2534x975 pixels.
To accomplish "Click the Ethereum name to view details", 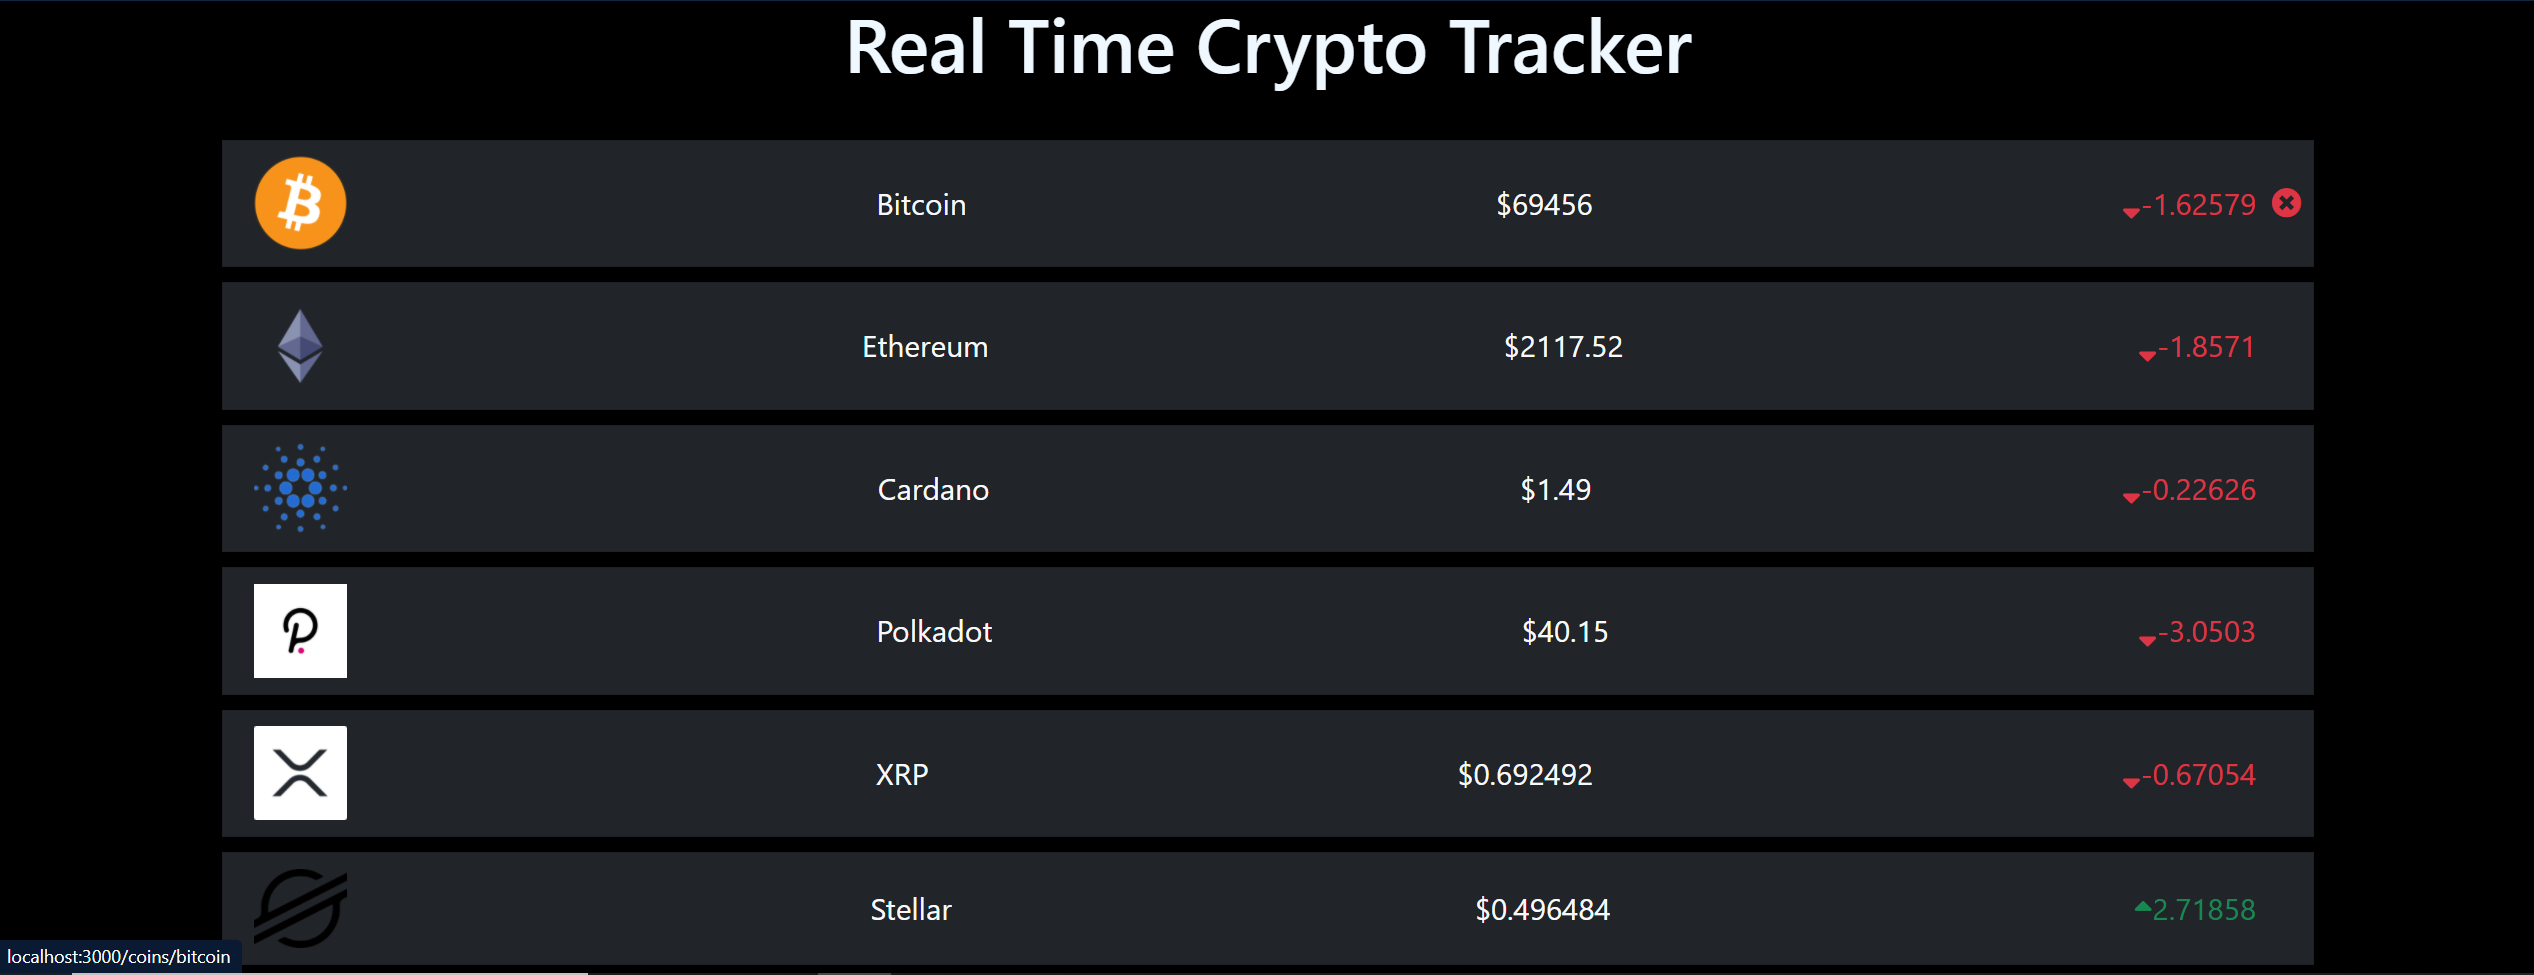I will (924, 346).
